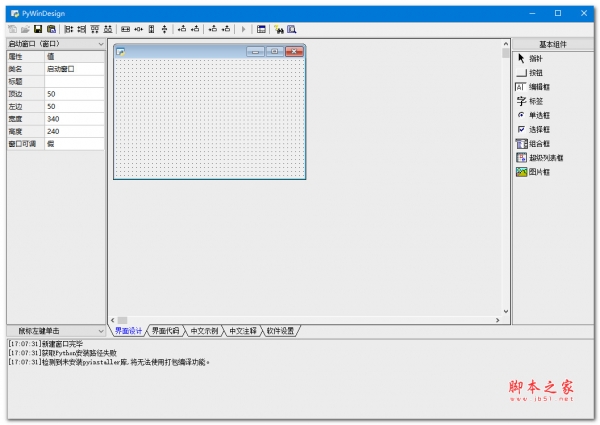Select the 单选框 radio button component
Screen dimensions: 600x425
click(x=533, y=115)
